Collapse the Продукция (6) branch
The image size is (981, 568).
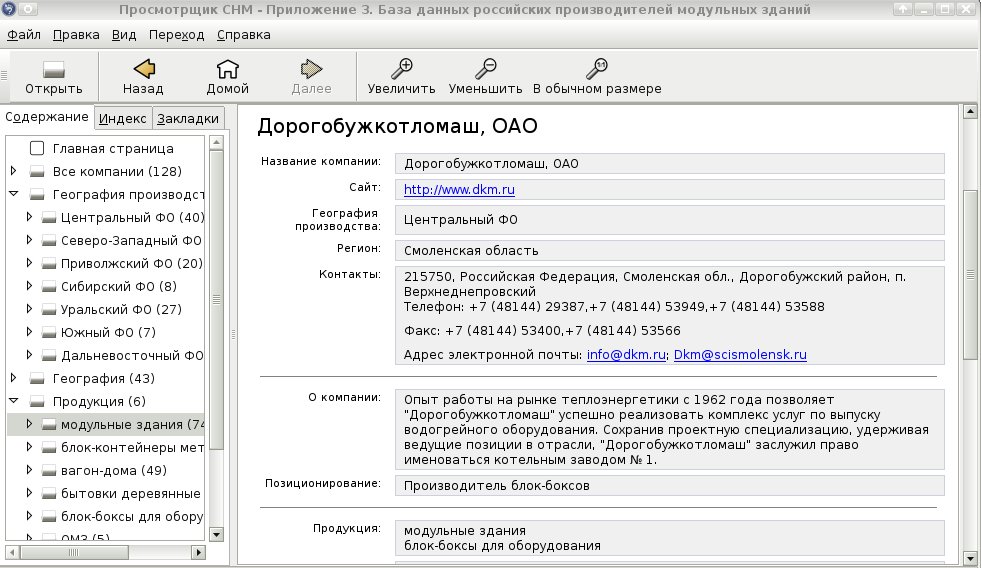(x=13, y=400)
